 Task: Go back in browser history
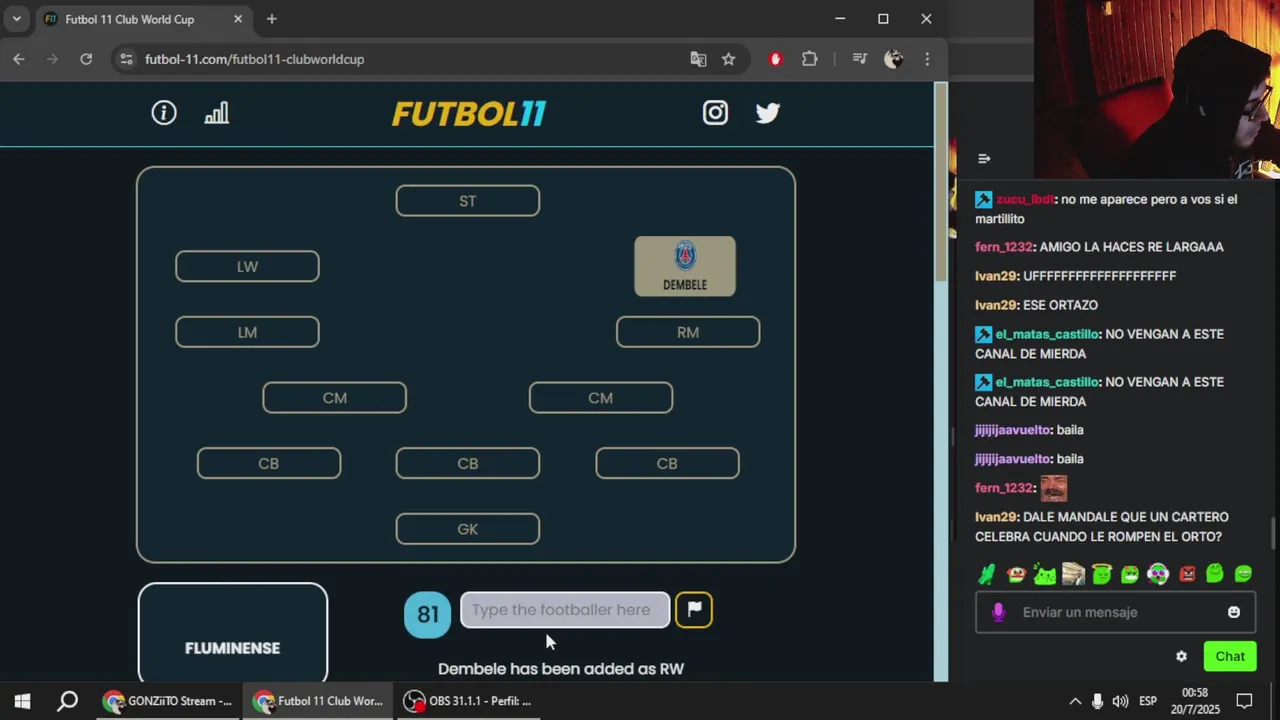pos(19,59)
